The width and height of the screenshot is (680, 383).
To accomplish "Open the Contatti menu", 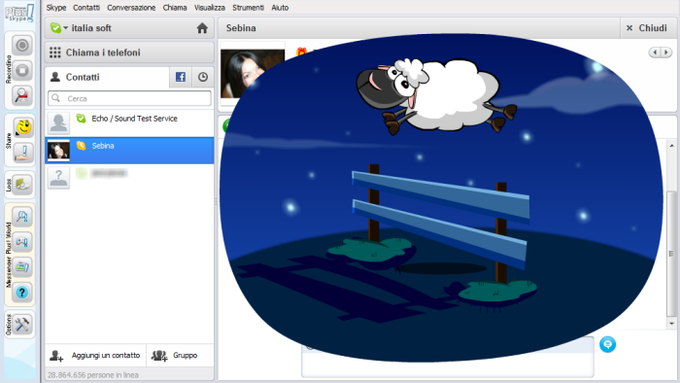I will click(86, 7).
